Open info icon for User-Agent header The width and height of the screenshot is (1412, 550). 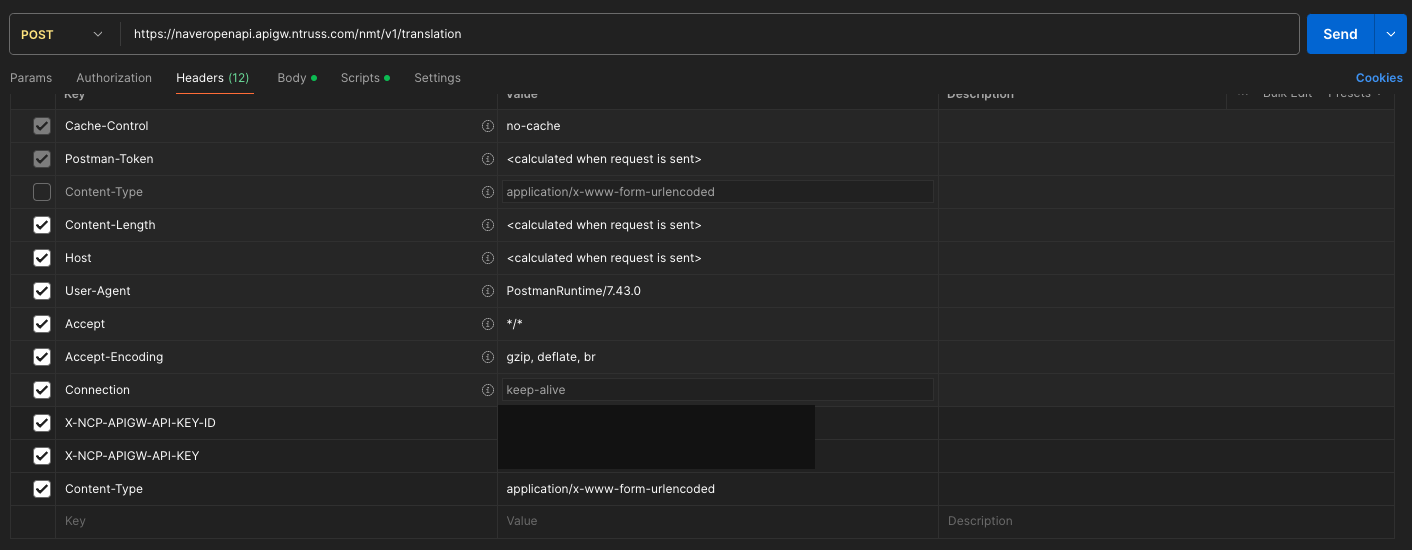click(x=488, y=291)
